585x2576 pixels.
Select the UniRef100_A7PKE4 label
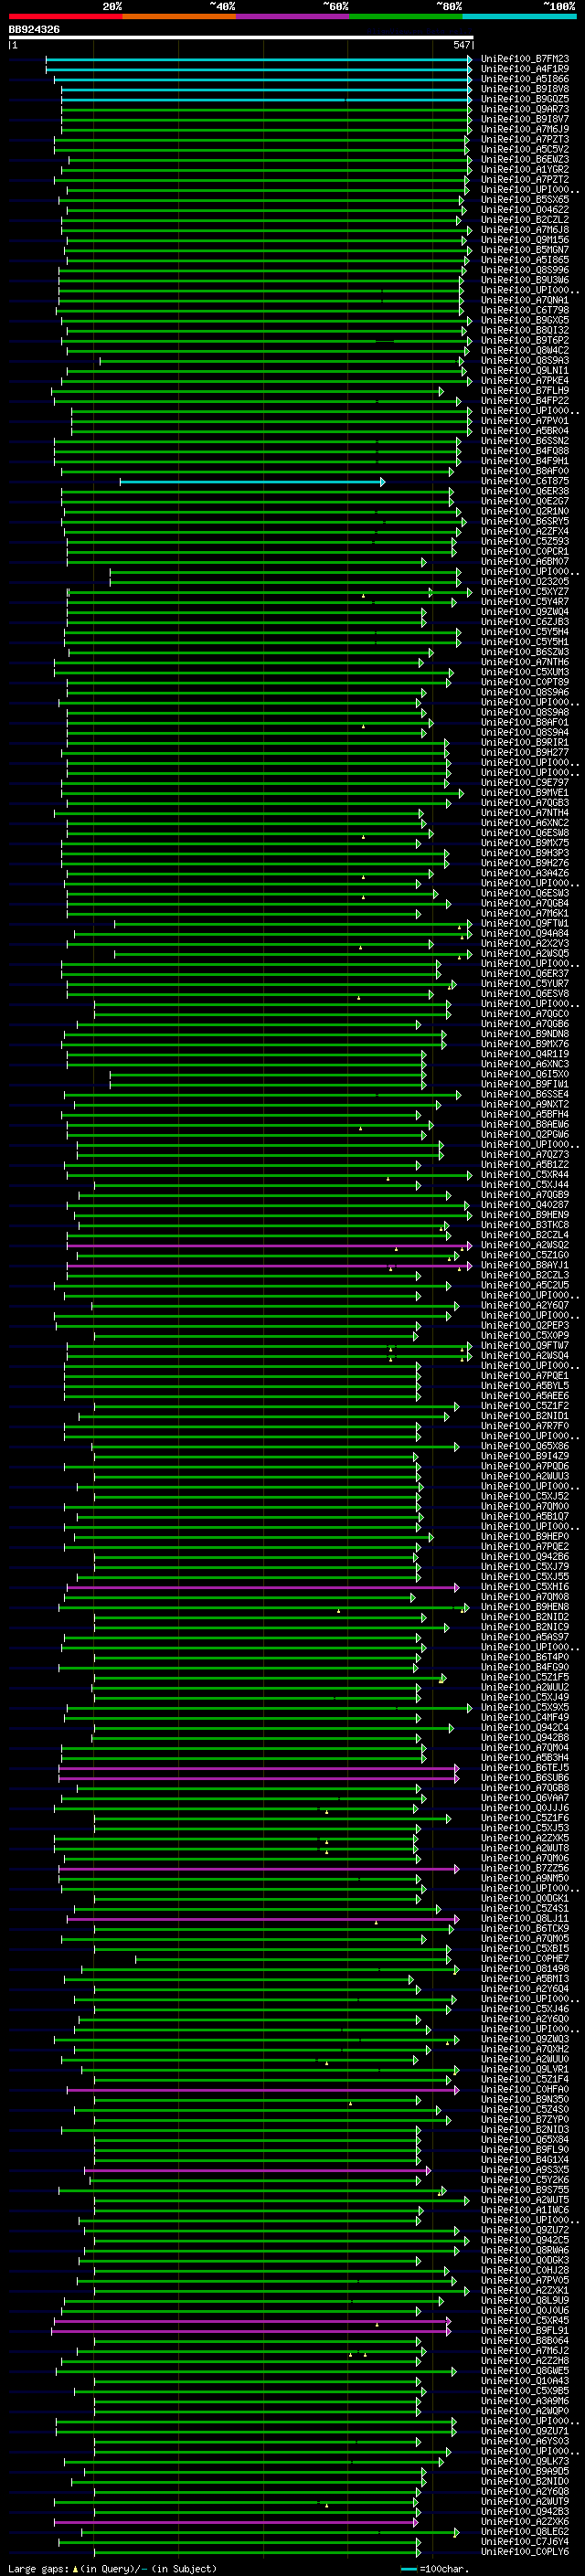tap(524, 381)
